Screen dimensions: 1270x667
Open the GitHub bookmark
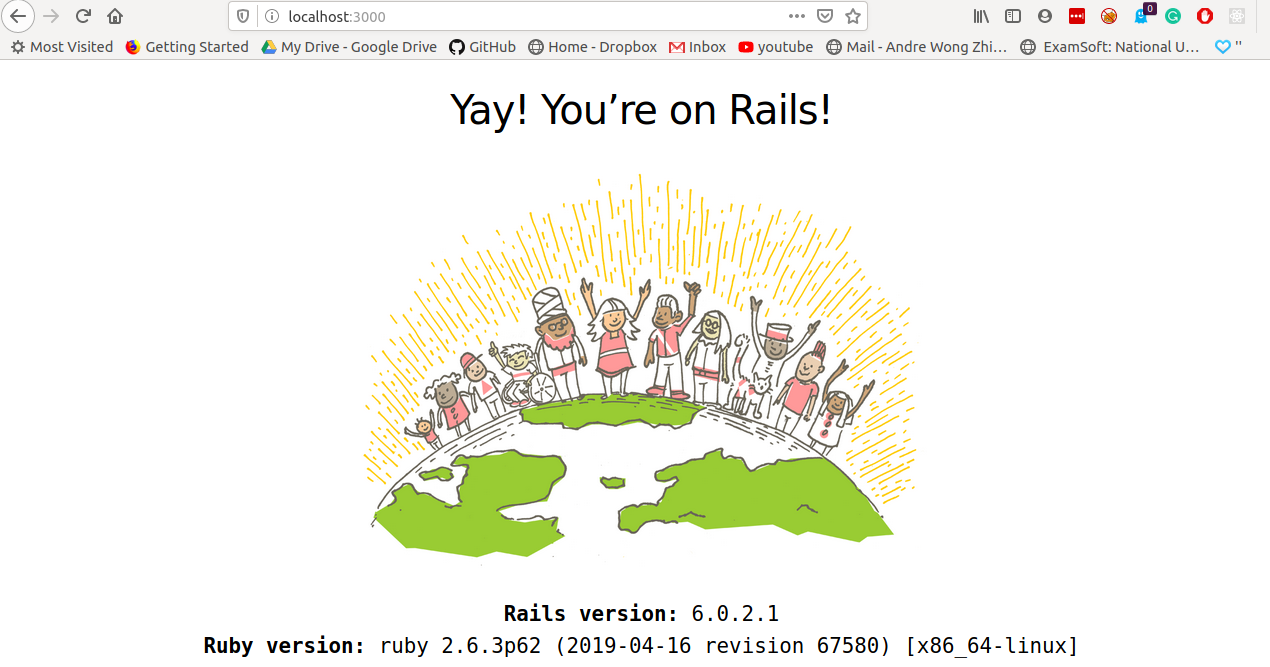click(x=482, y=47)
